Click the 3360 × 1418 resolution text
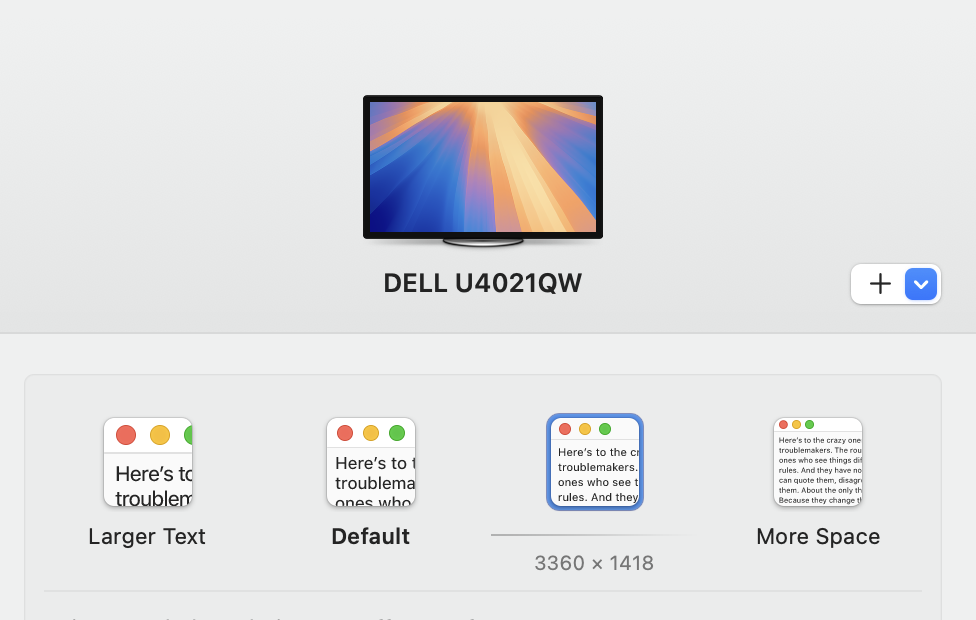 click(594, 563)
